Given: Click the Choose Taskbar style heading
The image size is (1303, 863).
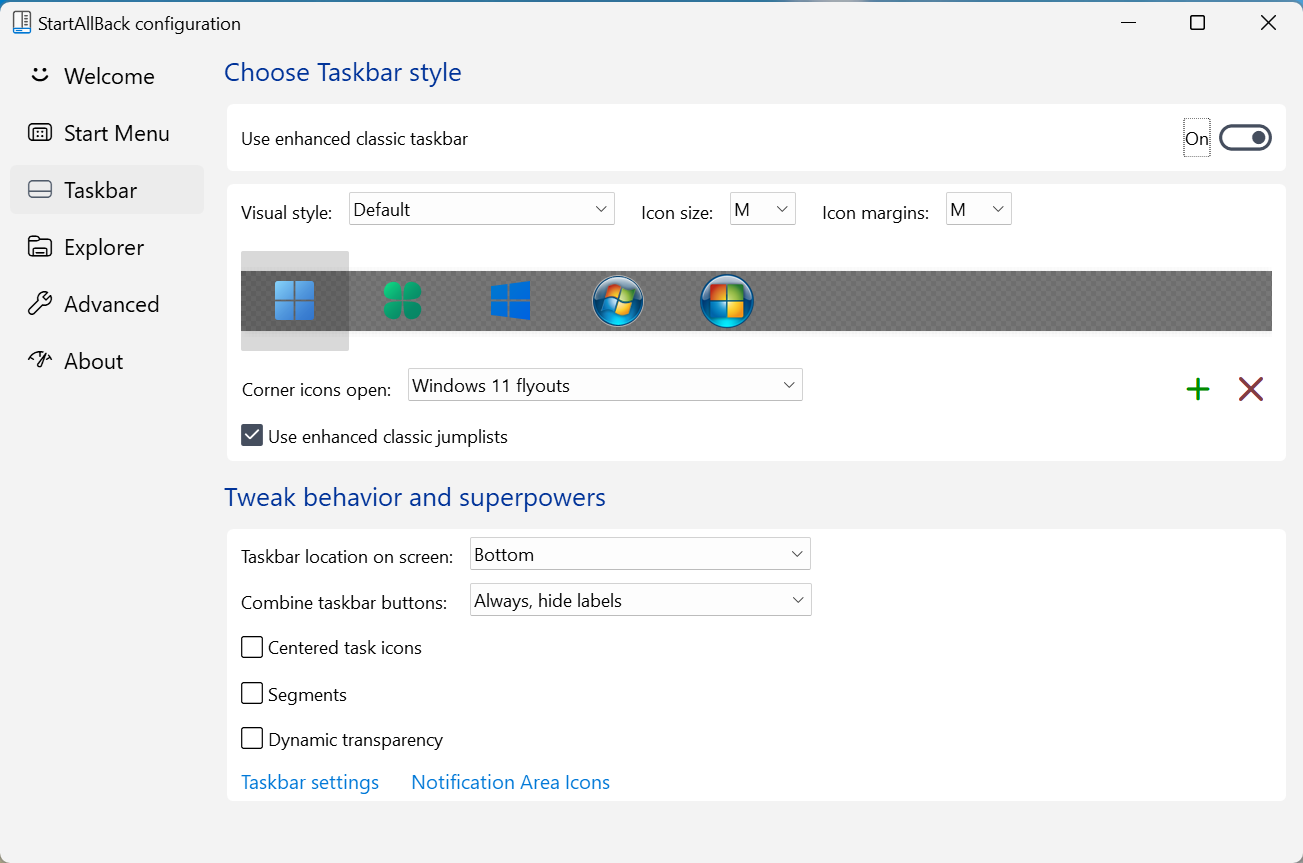Looking at the screenshot, I should tap(343, 73).
